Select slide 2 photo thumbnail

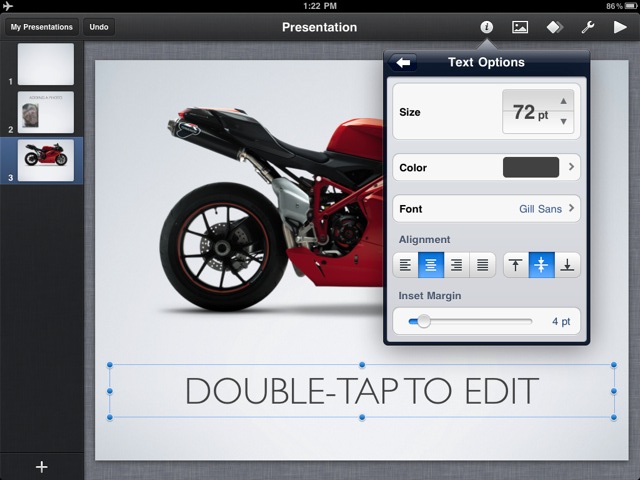click(x=46, y=112)
